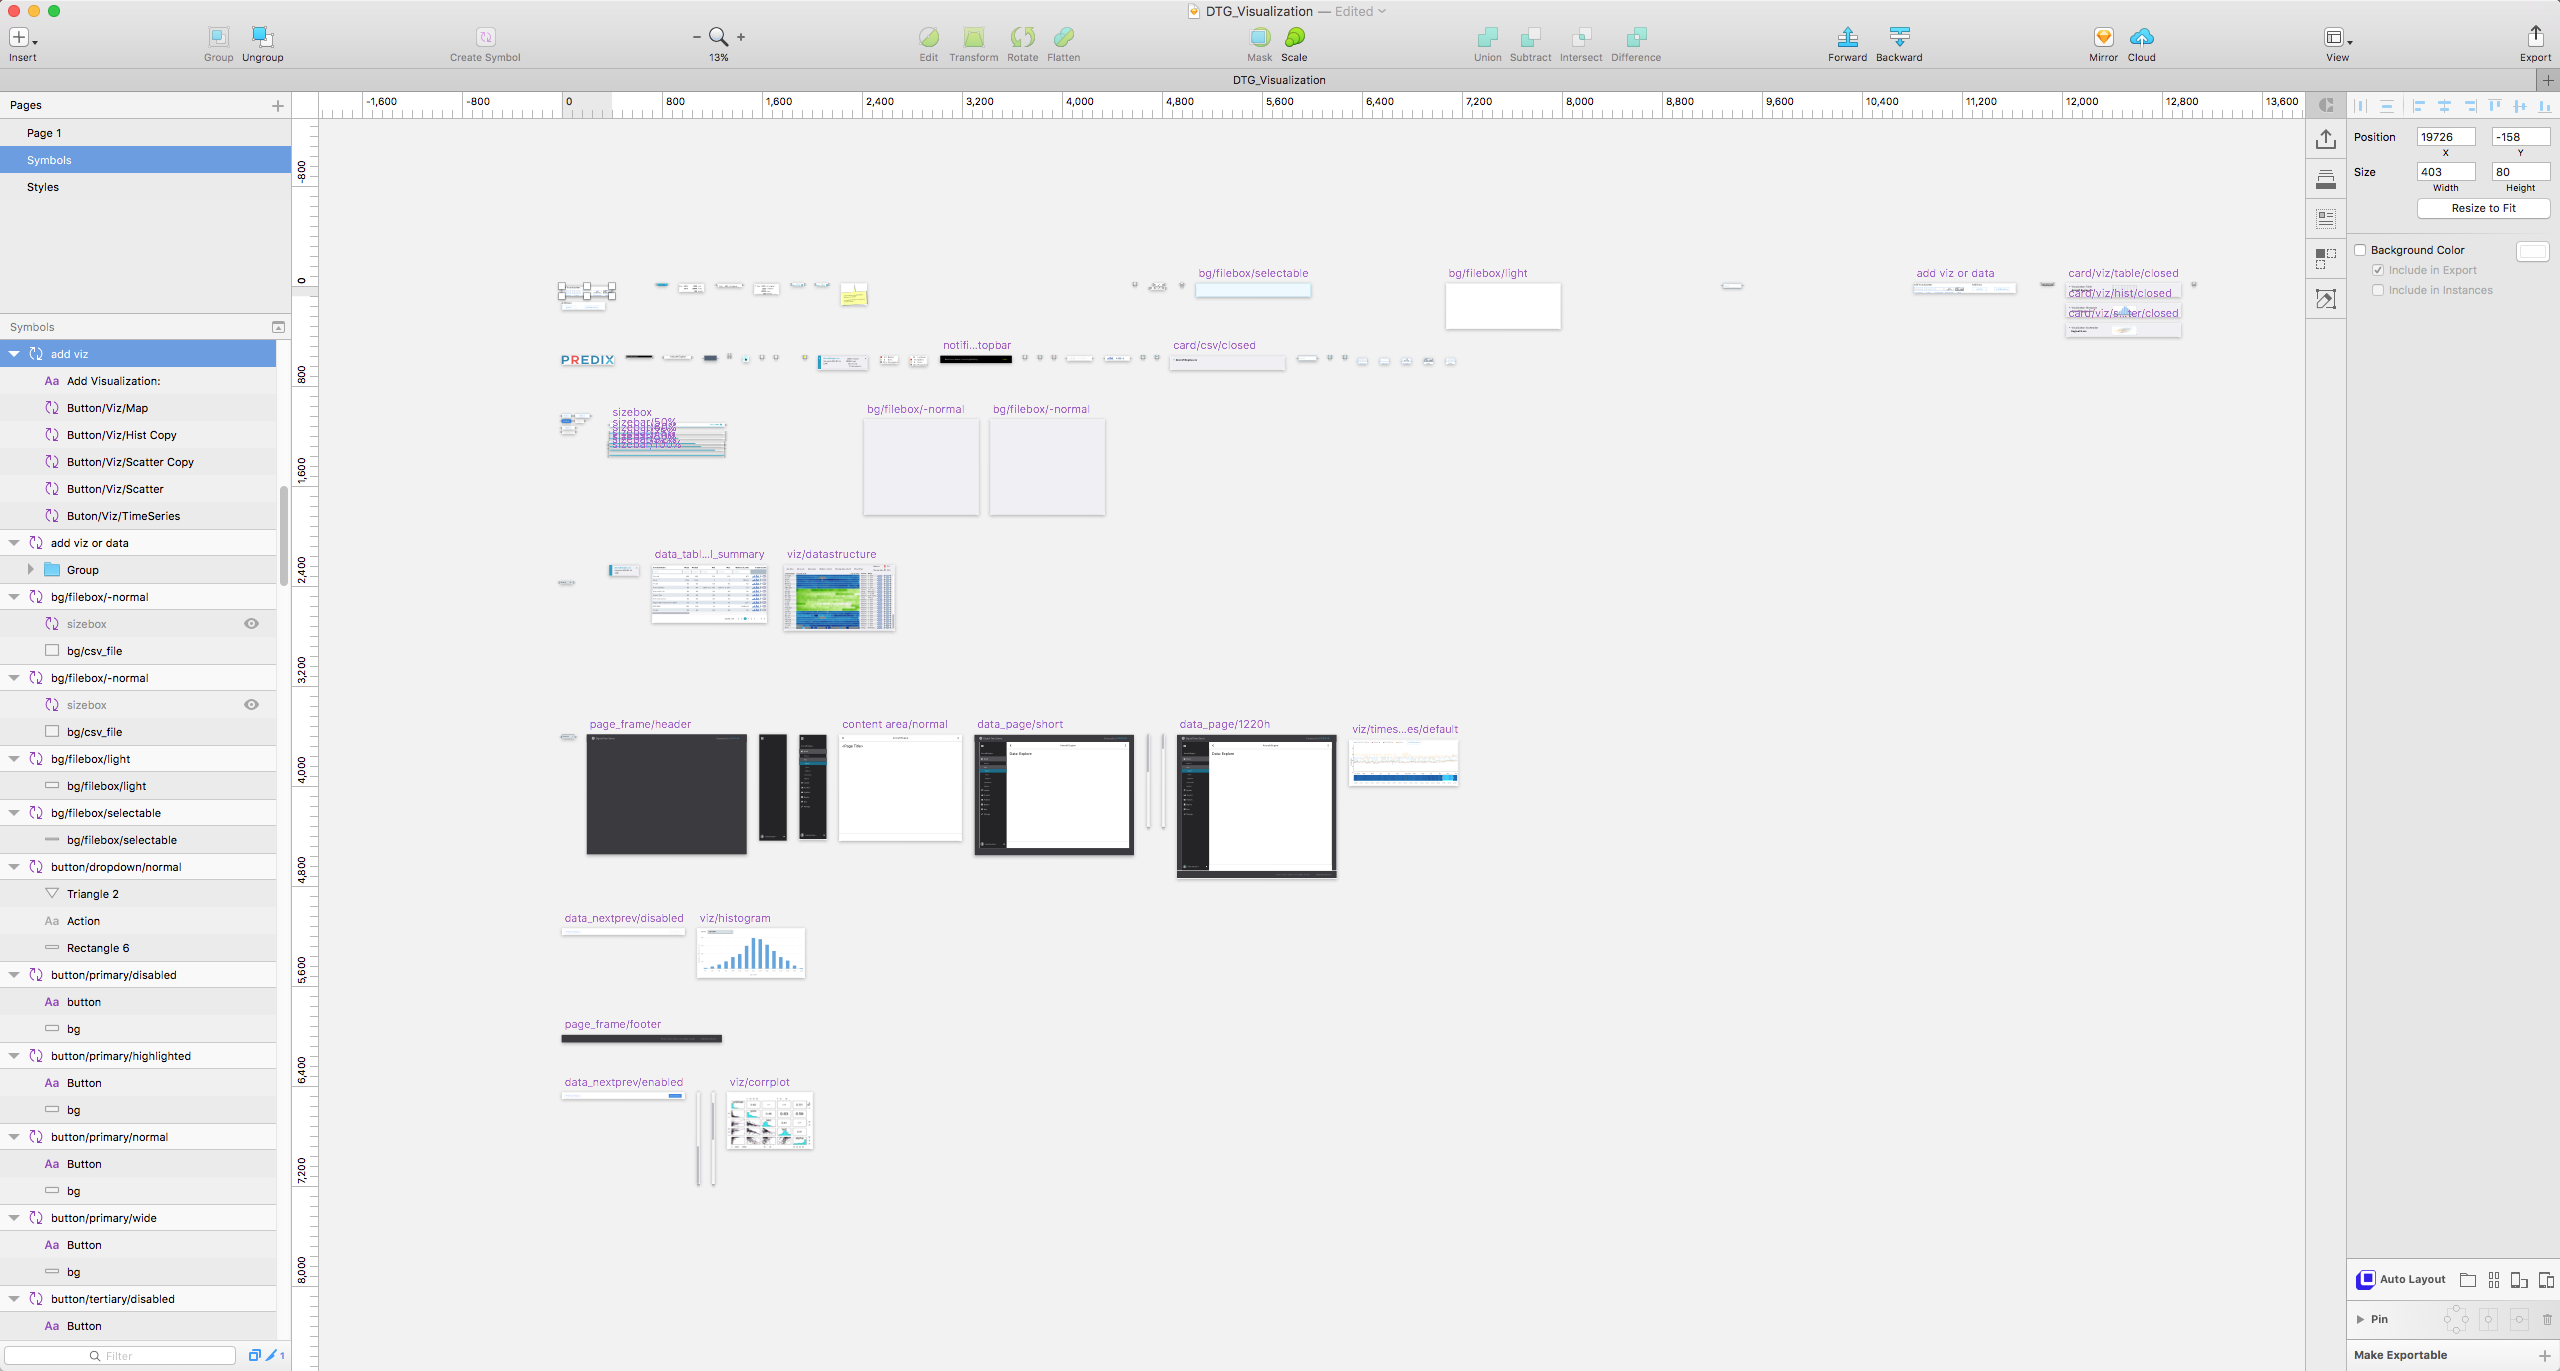Viewport: 2560px width, 1371px height.
Task: Move layer Forward
Action: coord(1847,37)
